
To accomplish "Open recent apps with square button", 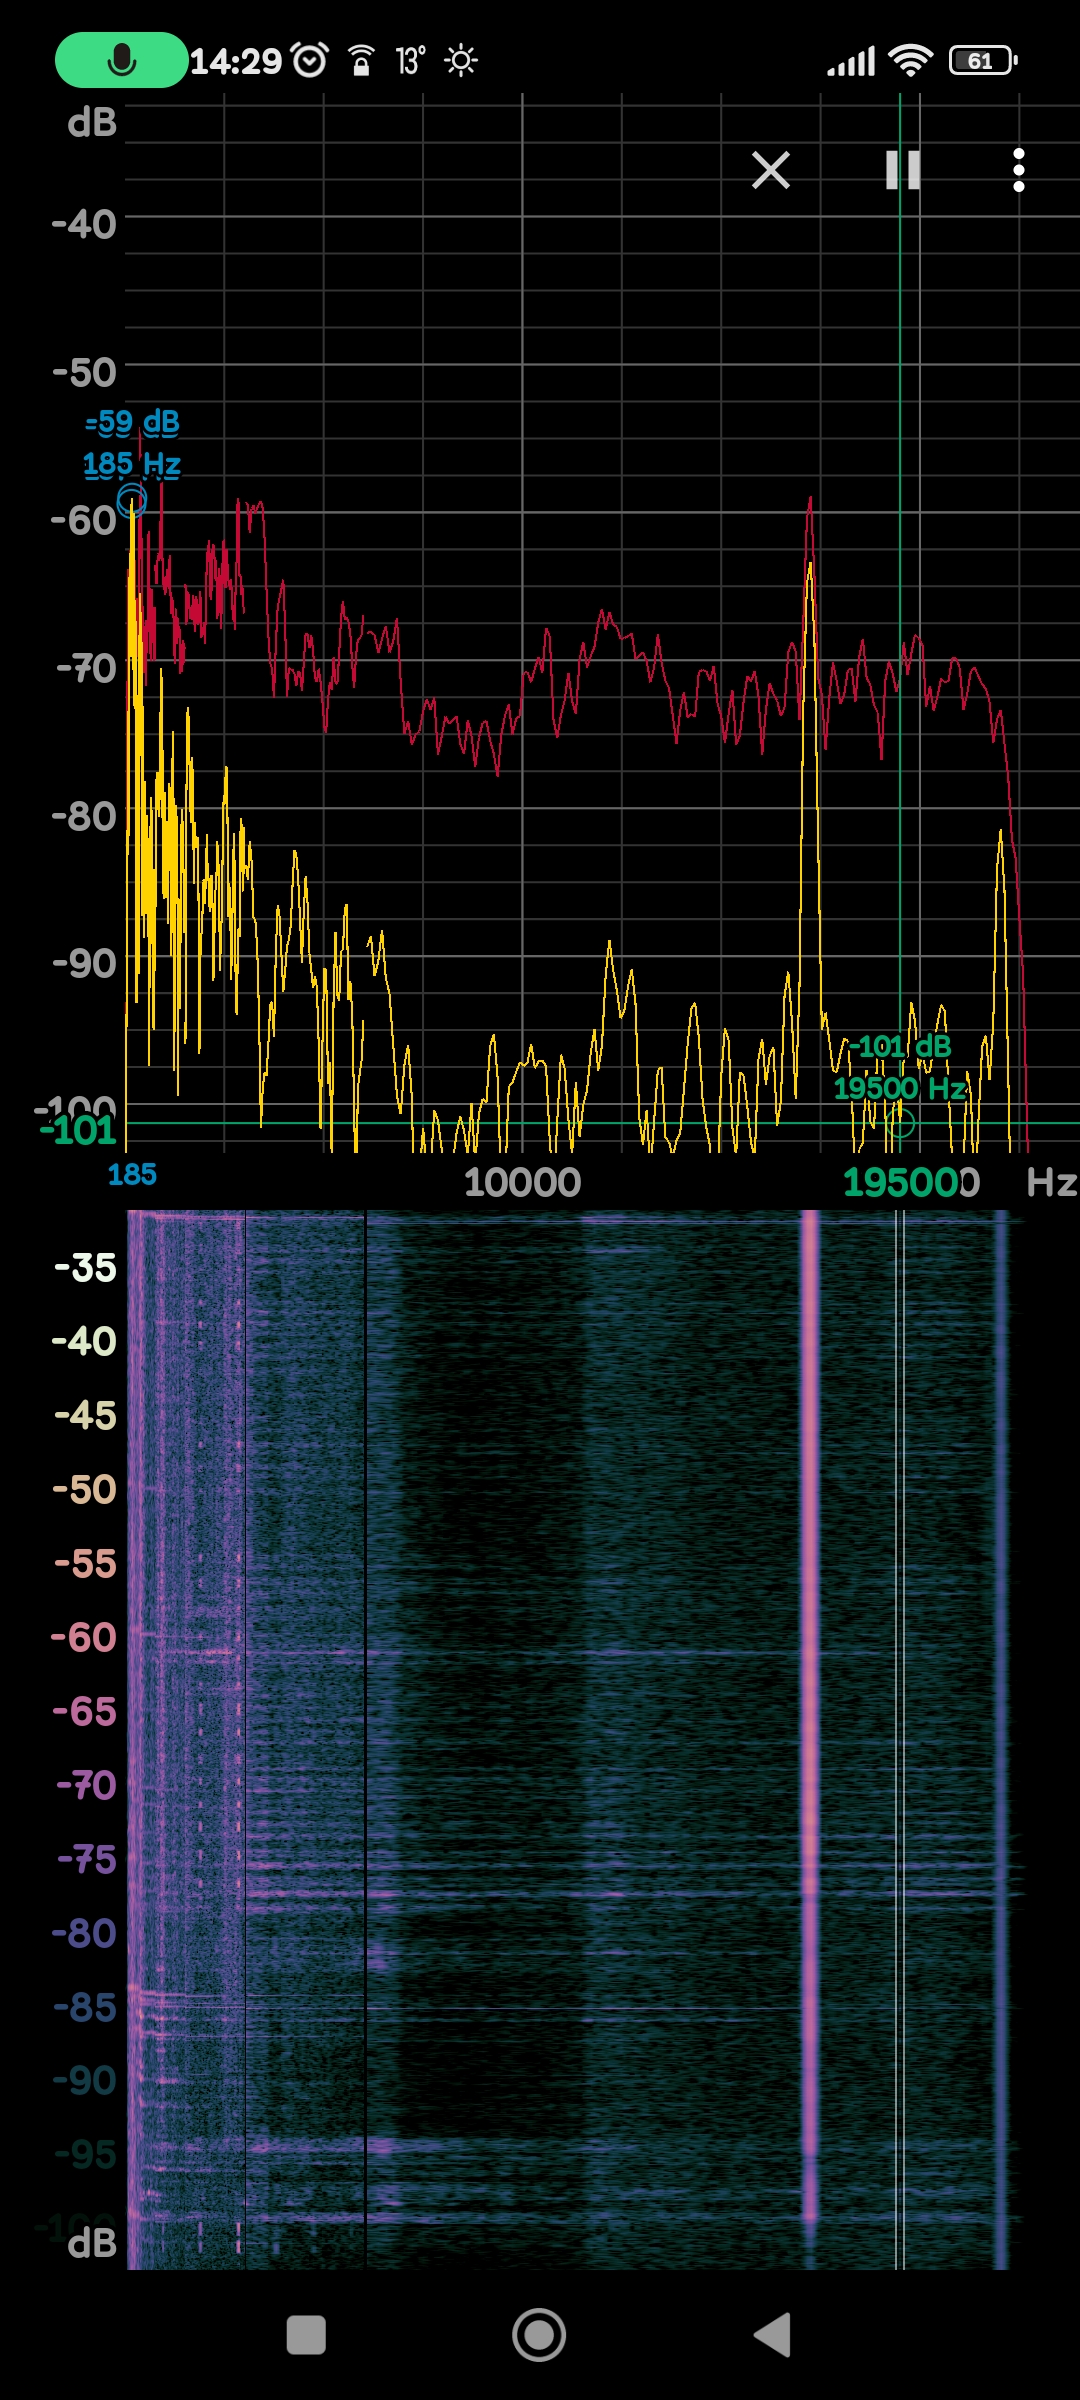I will click(x=306, y=2335).
